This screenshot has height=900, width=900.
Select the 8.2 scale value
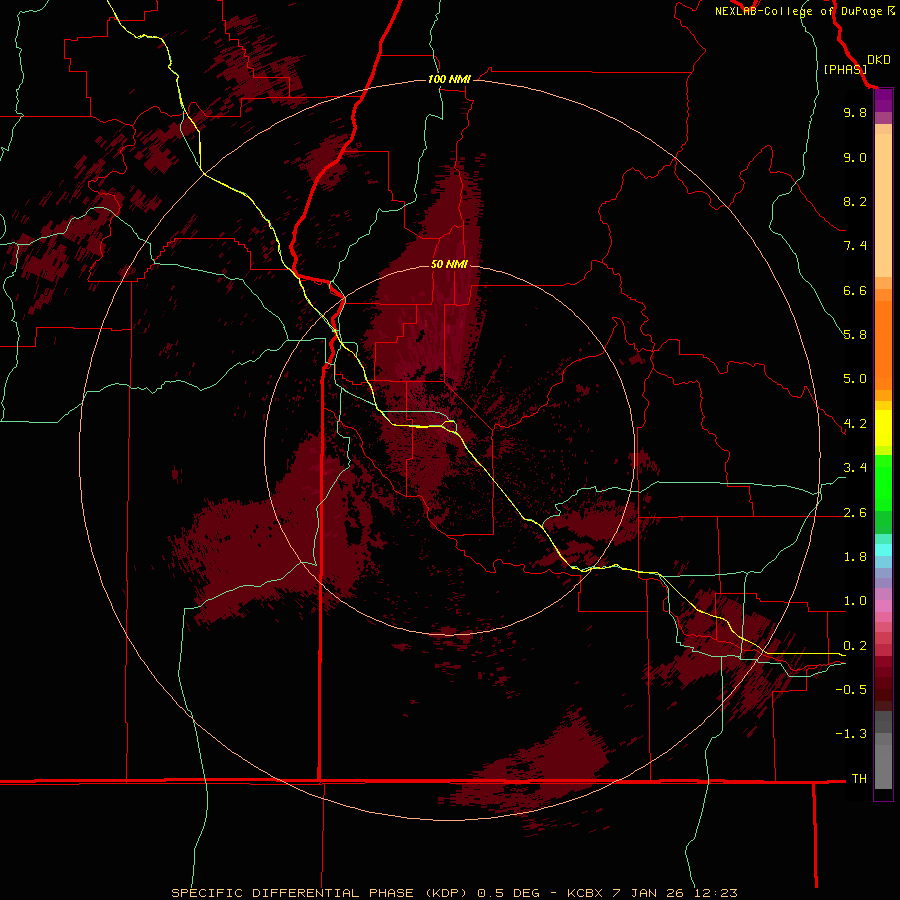(x=855, y=201)
